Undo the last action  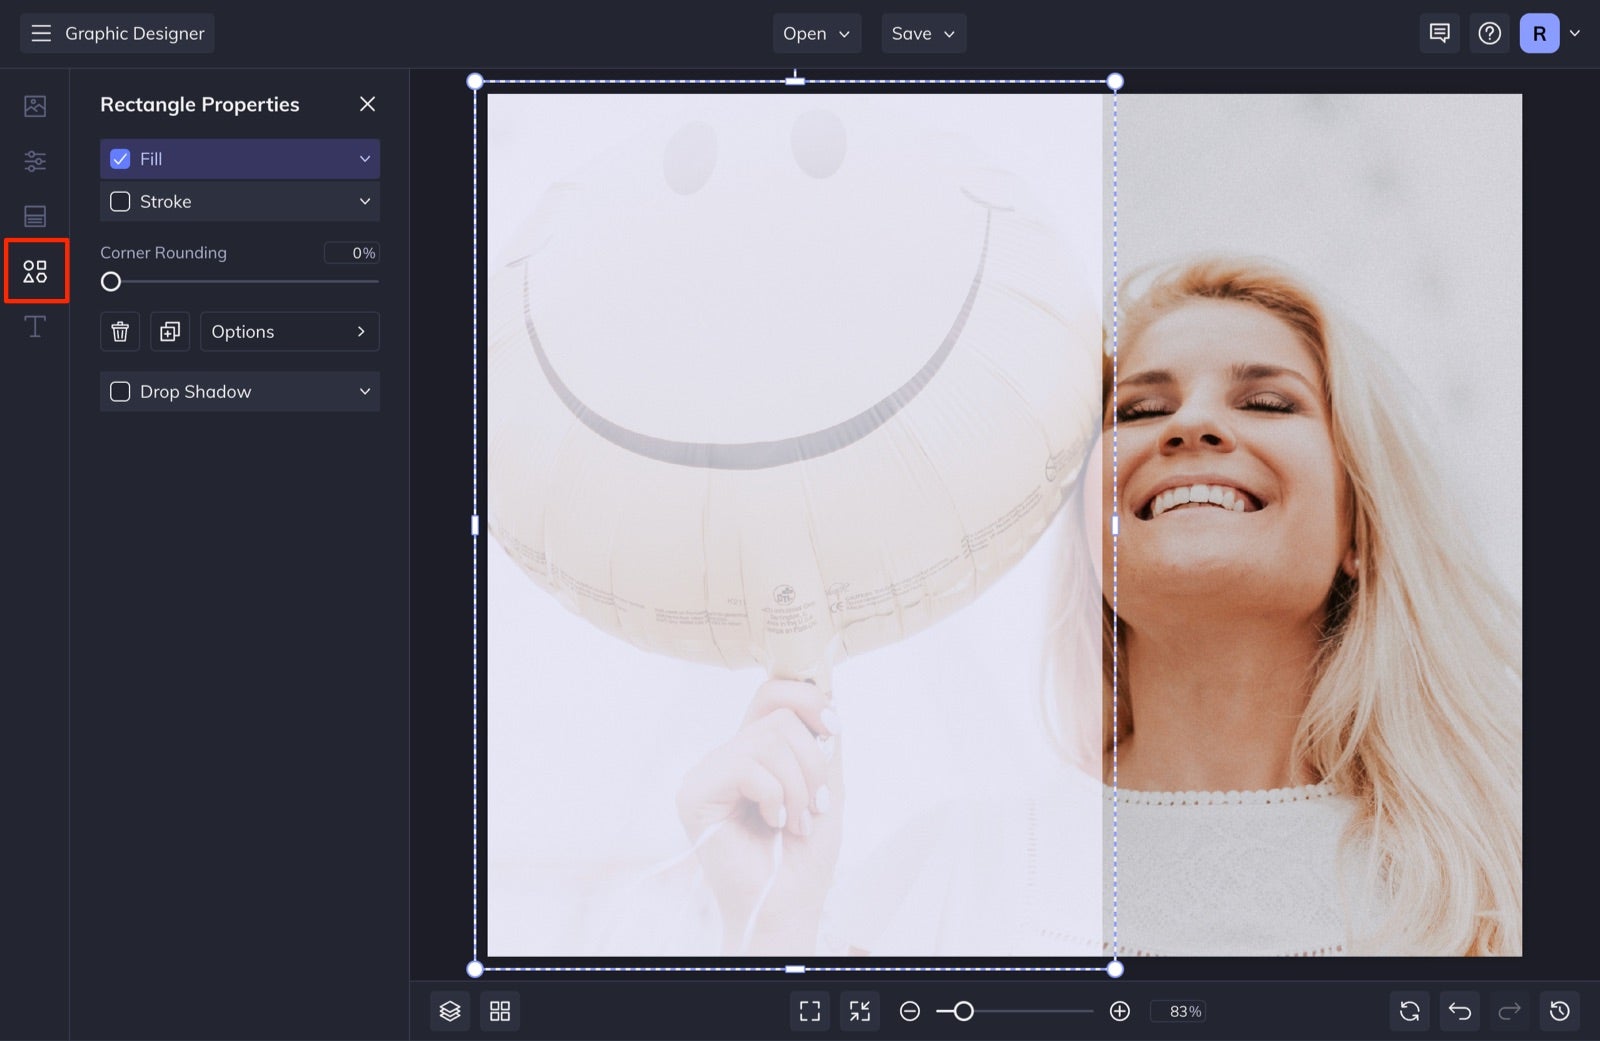pyautogui.click(x=1459, y=1011)
